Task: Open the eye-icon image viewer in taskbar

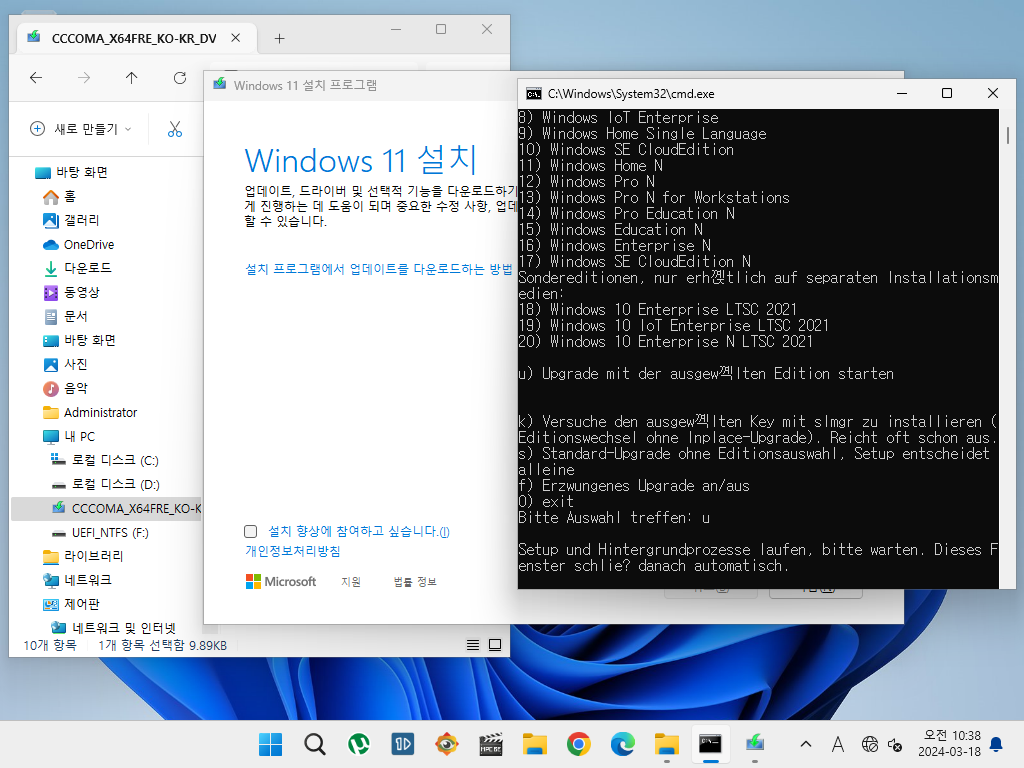Action: tap(447, 744)
